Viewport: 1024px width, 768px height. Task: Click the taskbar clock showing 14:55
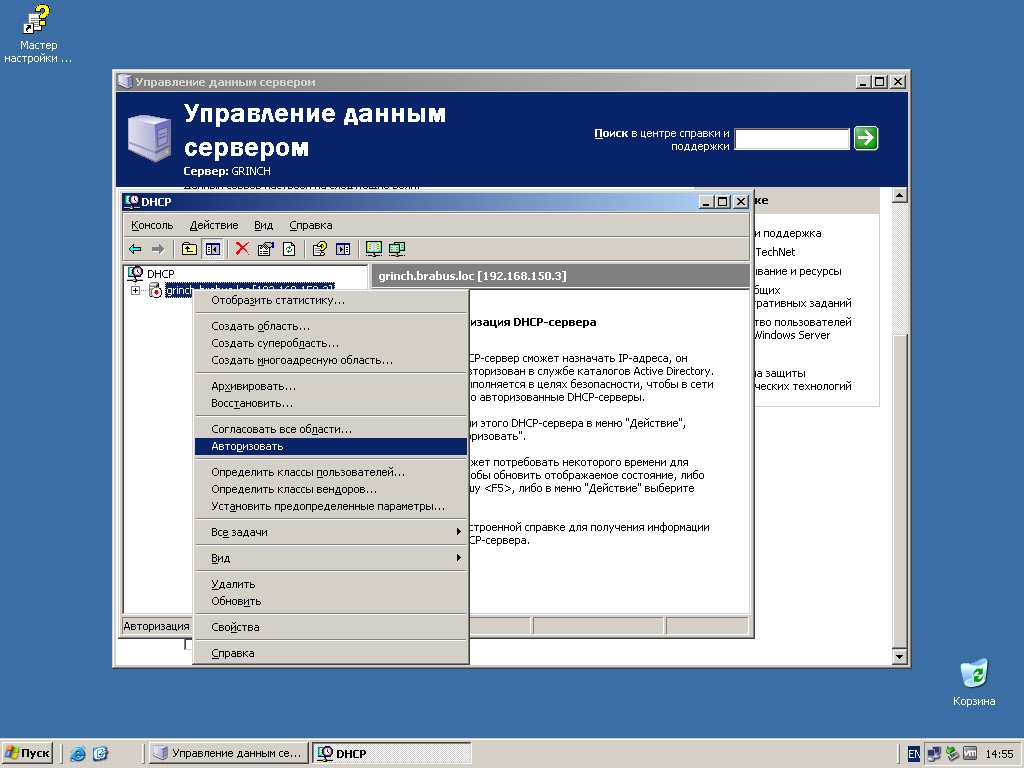999,754
